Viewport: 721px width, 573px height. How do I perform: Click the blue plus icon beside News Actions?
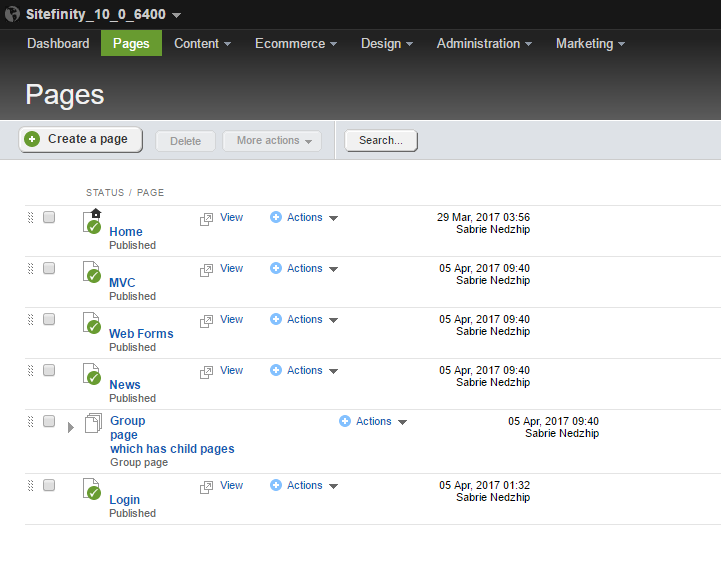pos(276,370)
